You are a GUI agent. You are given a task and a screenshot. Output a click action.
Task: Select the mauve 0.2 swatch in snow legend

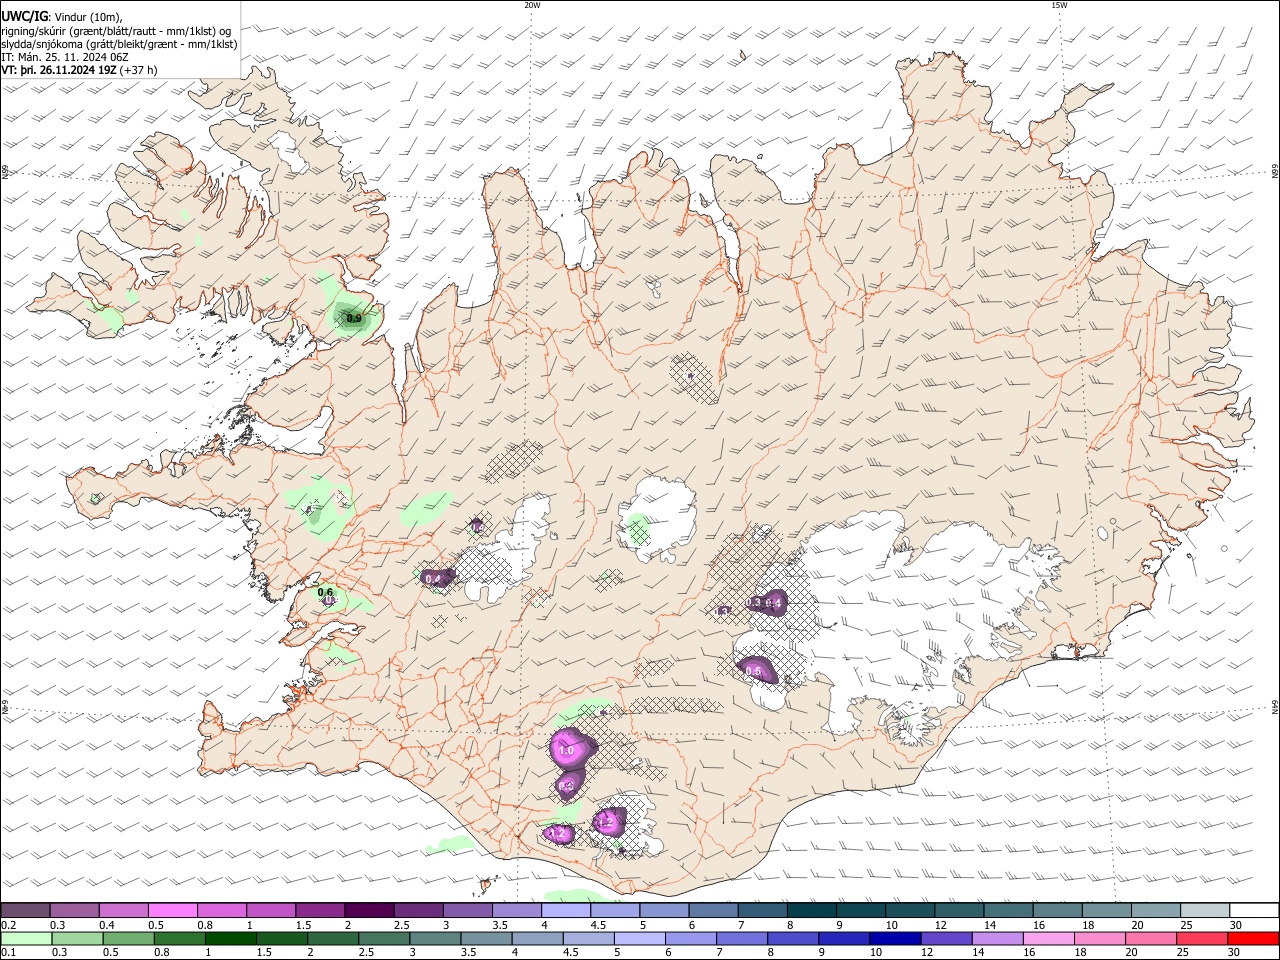coord(25,910)
